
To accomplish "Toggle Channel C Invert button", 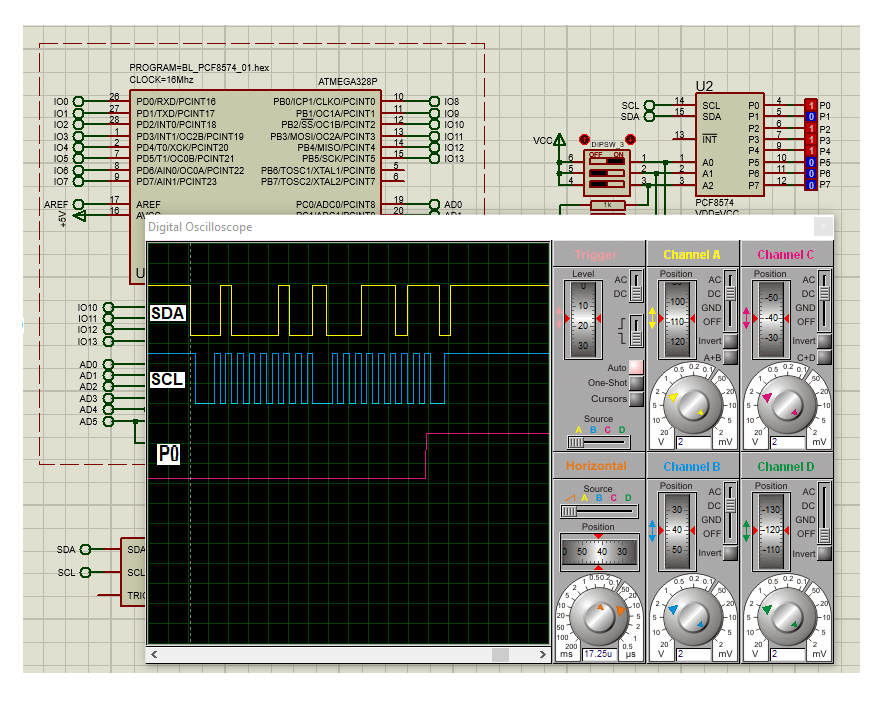I will 824,341.
